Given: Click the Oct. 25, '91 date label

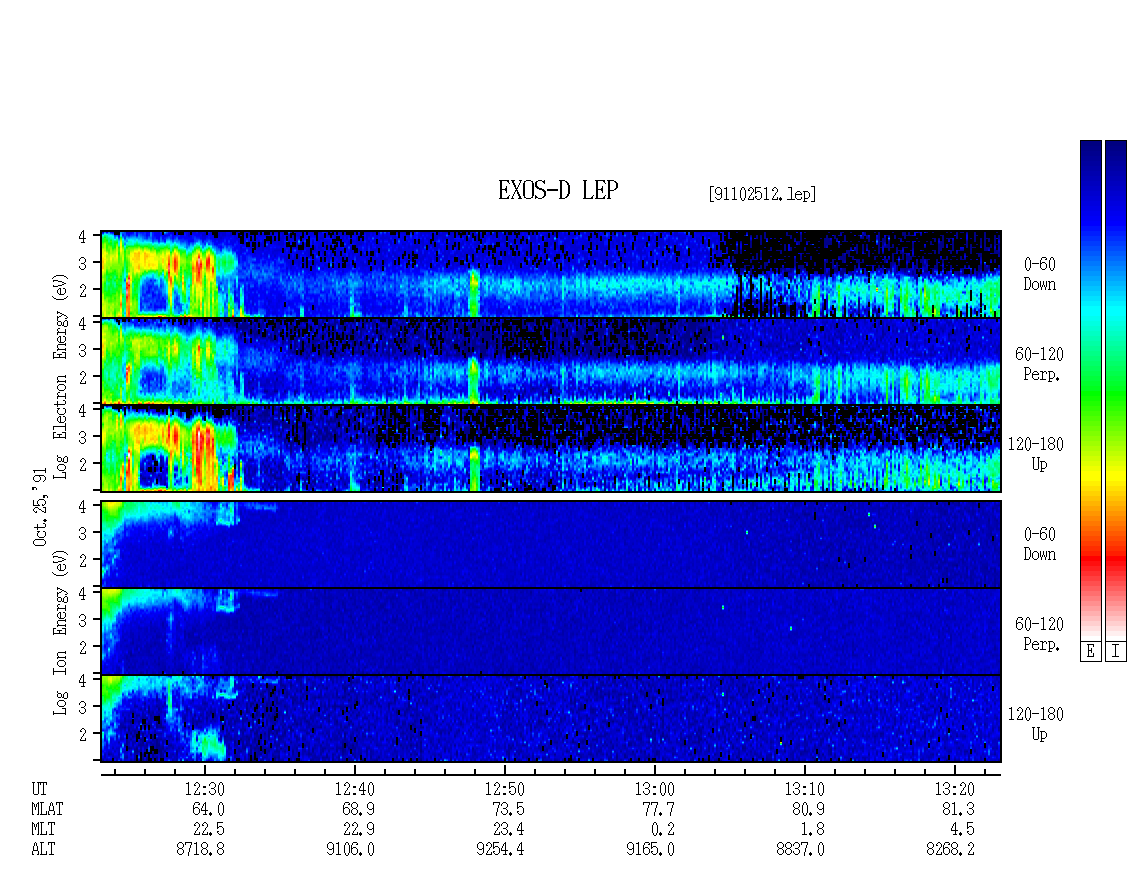Looking at the screenshot, I should pos(40,507).
